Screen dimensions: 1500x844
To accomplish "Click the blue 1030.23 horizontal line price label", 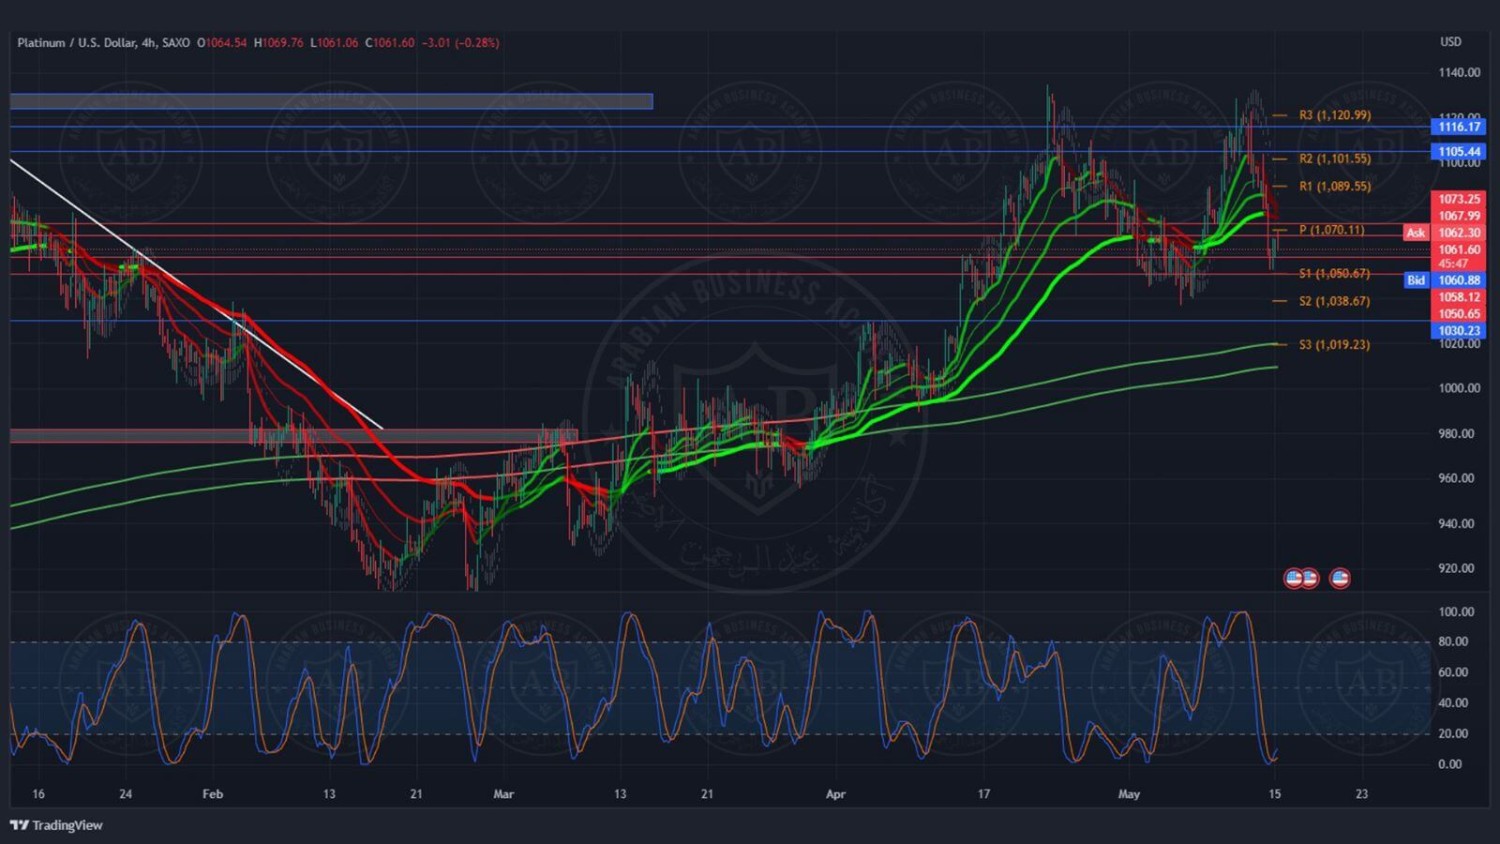I will (x=1459, y=331).
